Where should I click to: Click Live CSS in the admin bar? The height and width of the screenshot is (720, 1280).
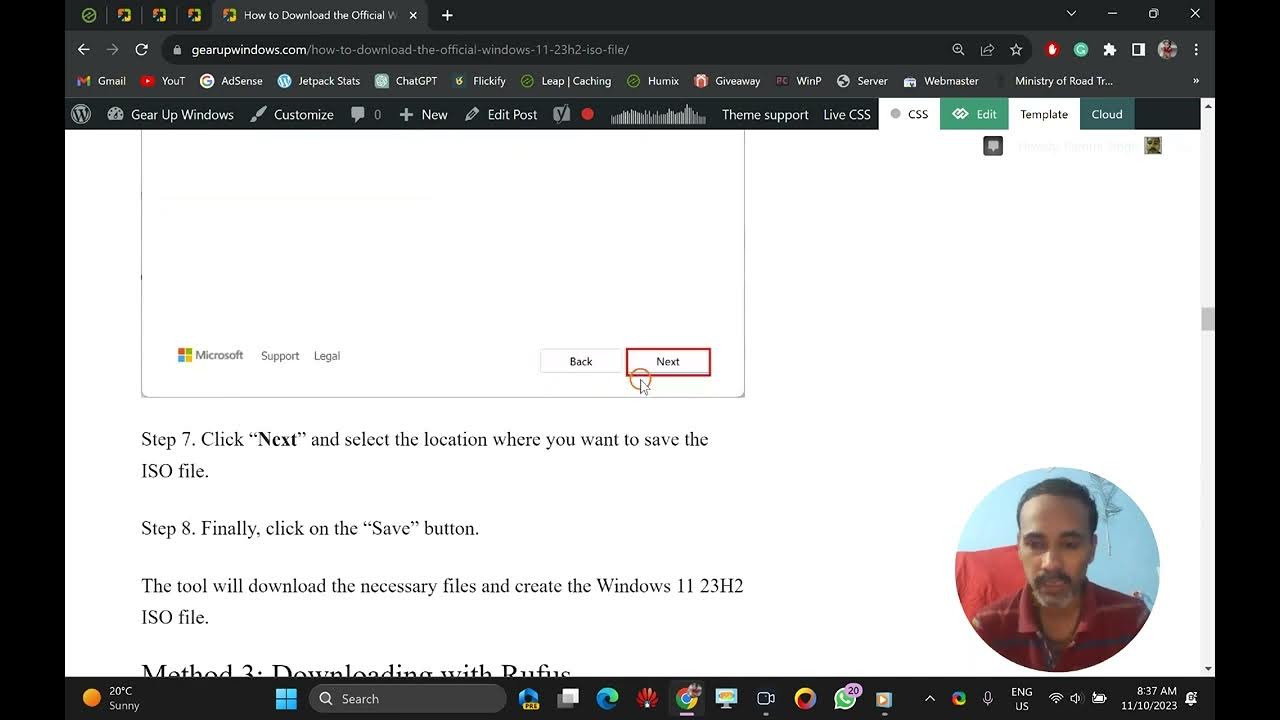(x=847, y=114)
